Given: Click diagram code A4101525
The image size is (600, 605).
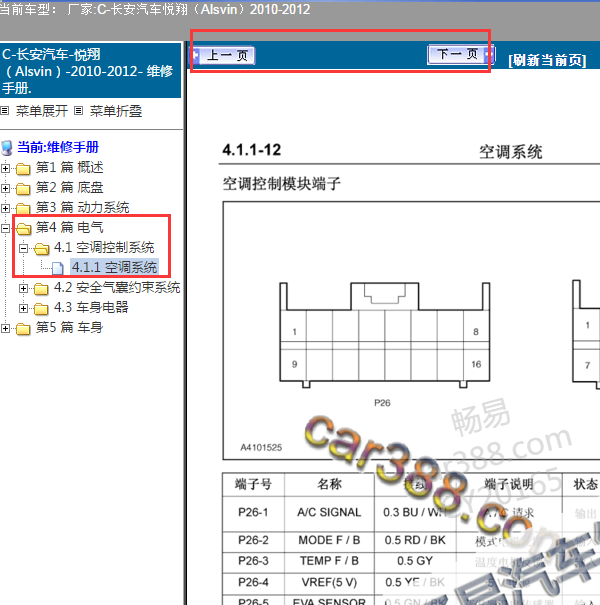Looking at the screenshot, I should coord(261,448).
